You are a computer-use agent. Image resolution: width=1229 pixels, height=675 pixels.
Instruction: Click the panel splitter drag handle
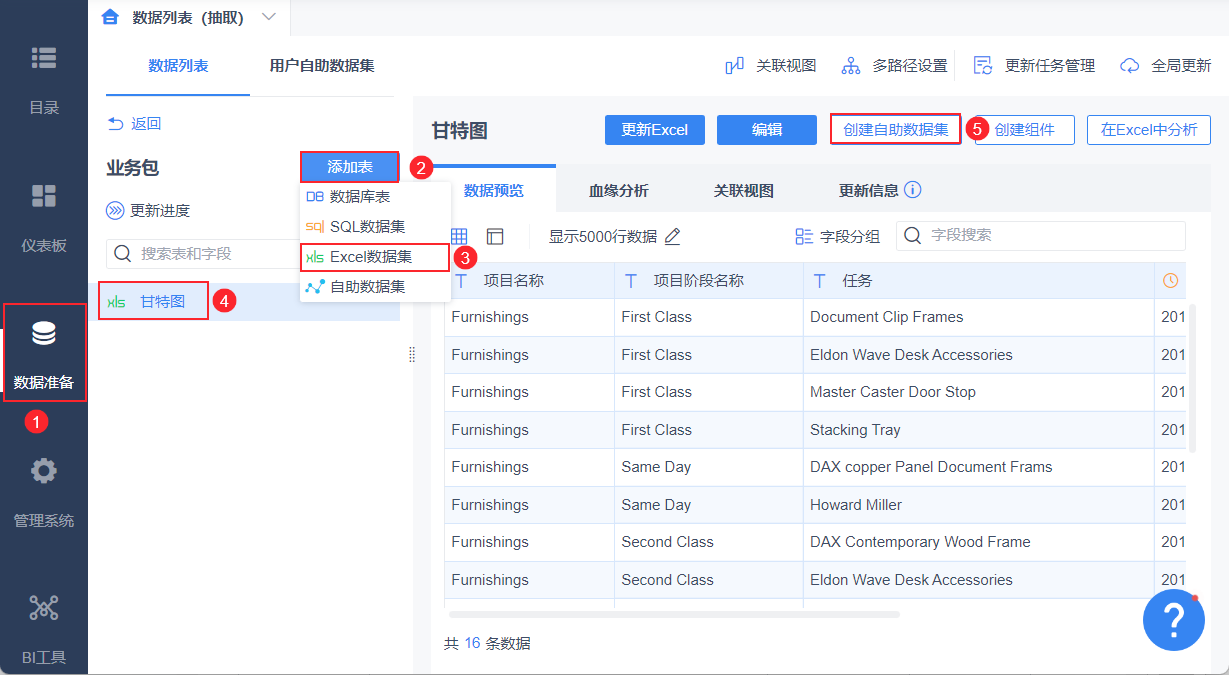click(412, 354)
